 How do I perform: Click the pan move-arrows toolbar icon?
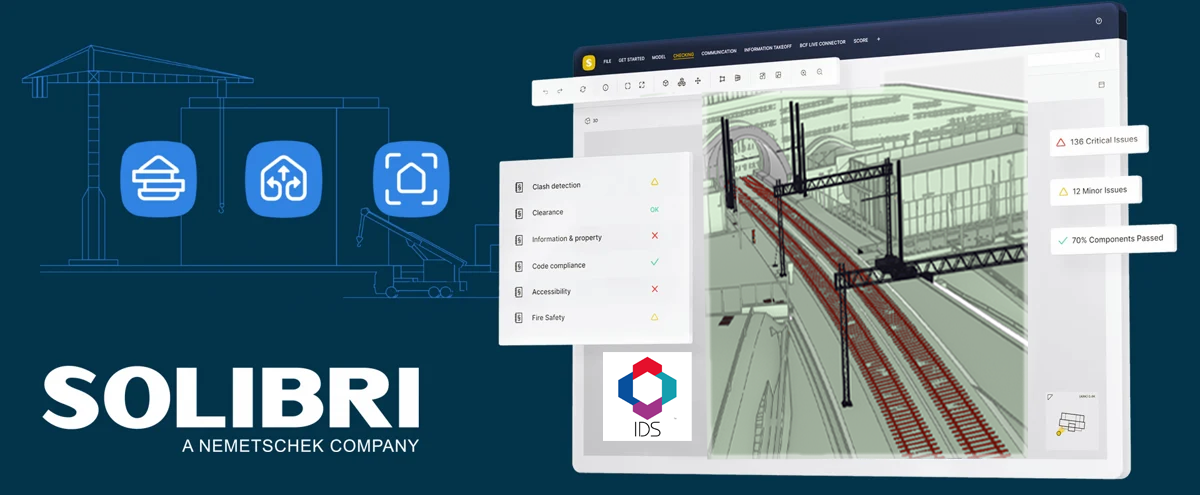coord(698,80)
